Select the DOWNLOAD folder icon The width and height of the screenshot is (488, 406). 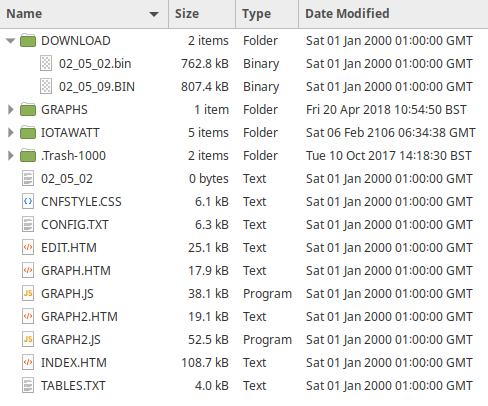click(x=28, y=41)
